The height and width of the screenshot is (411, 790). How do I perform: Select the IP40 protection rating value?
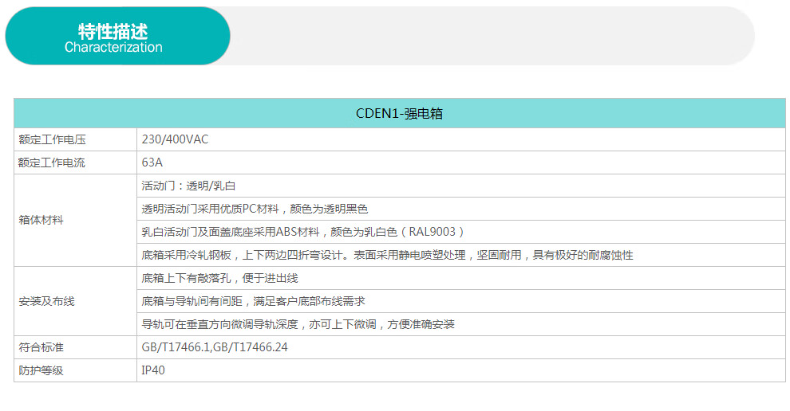click(x=154, y=370)
